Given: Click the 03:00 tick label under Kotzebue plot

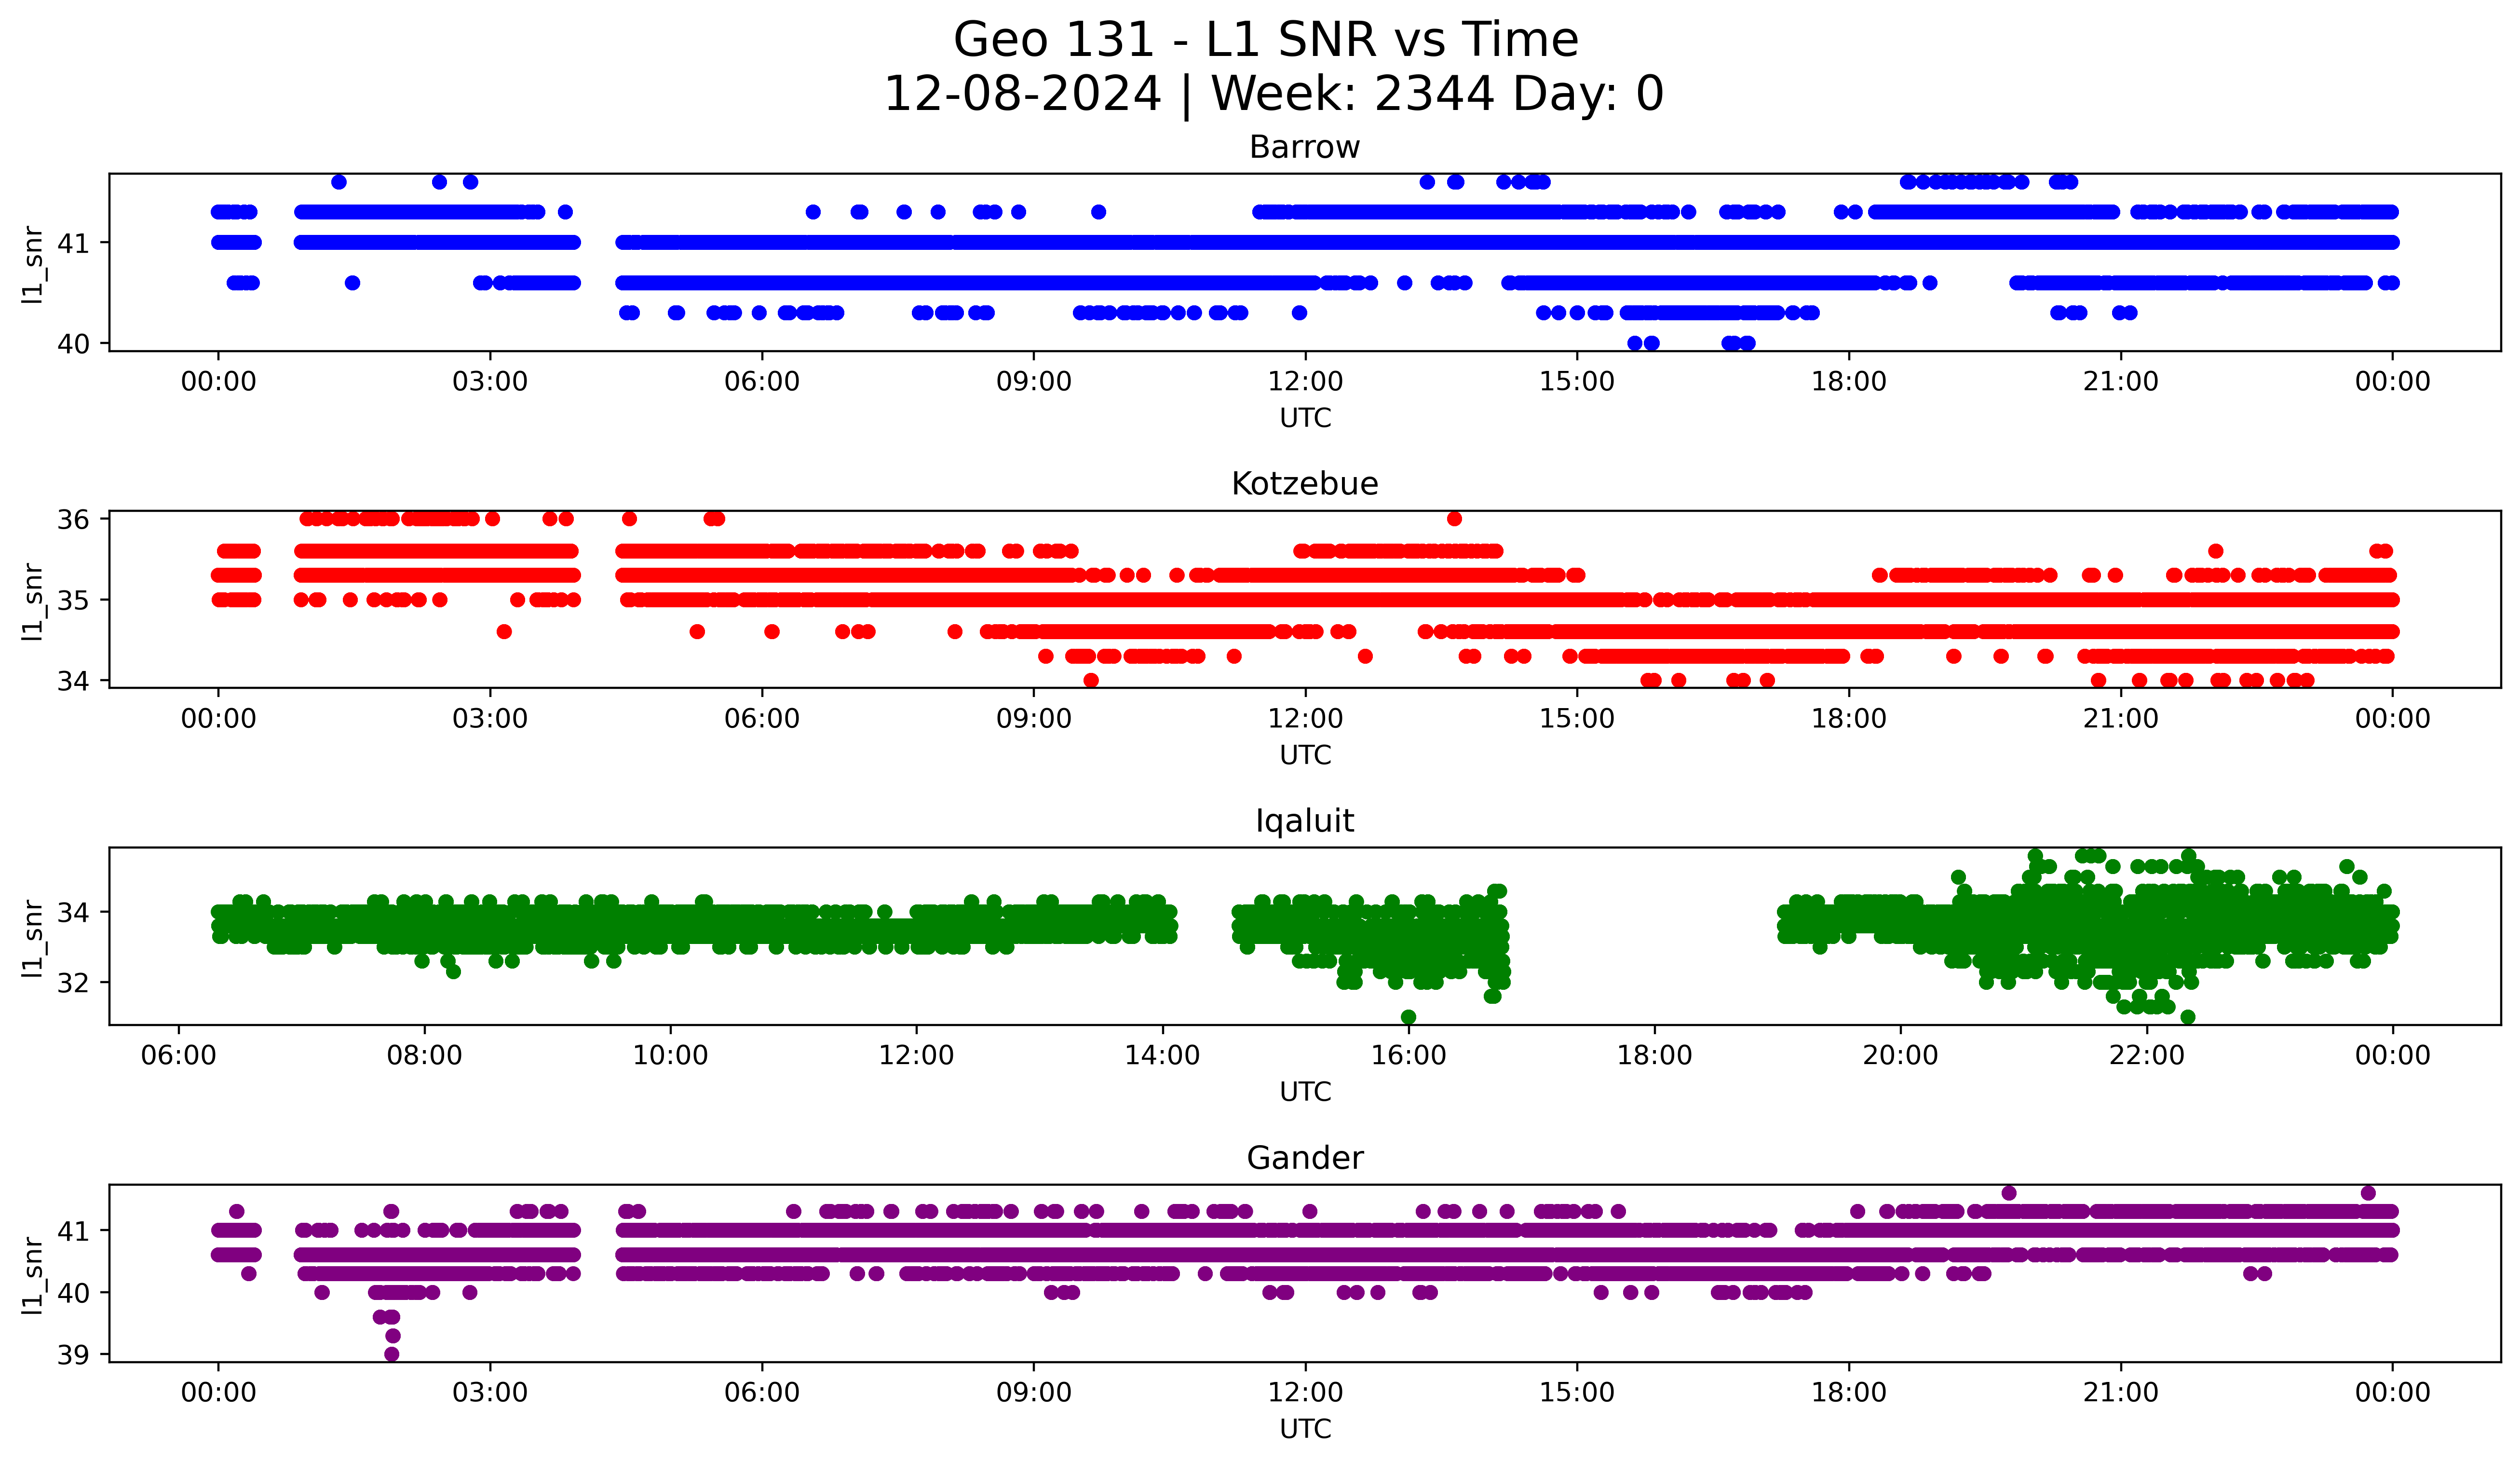Looking at the screenshot, I should (x=490, y=719).
